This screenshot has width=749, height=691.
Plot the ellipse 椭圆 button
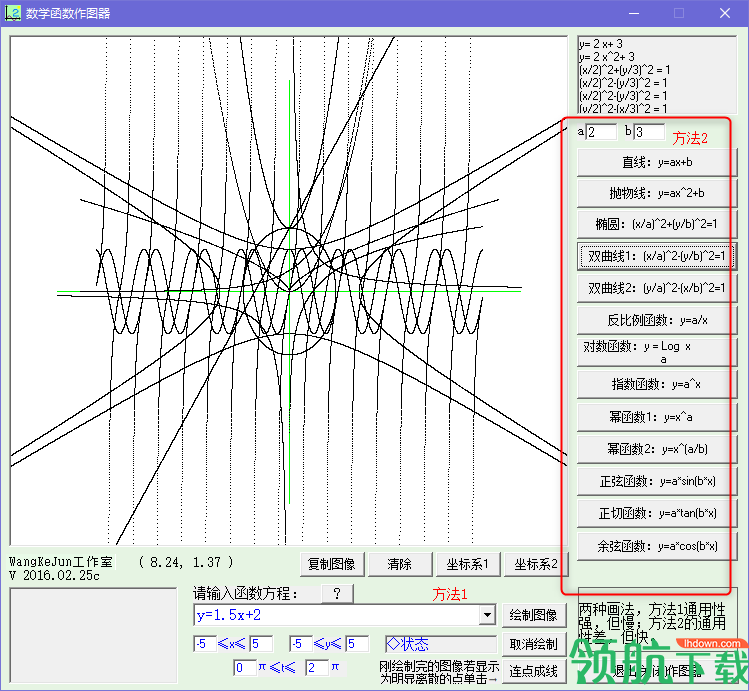[657, 224]
